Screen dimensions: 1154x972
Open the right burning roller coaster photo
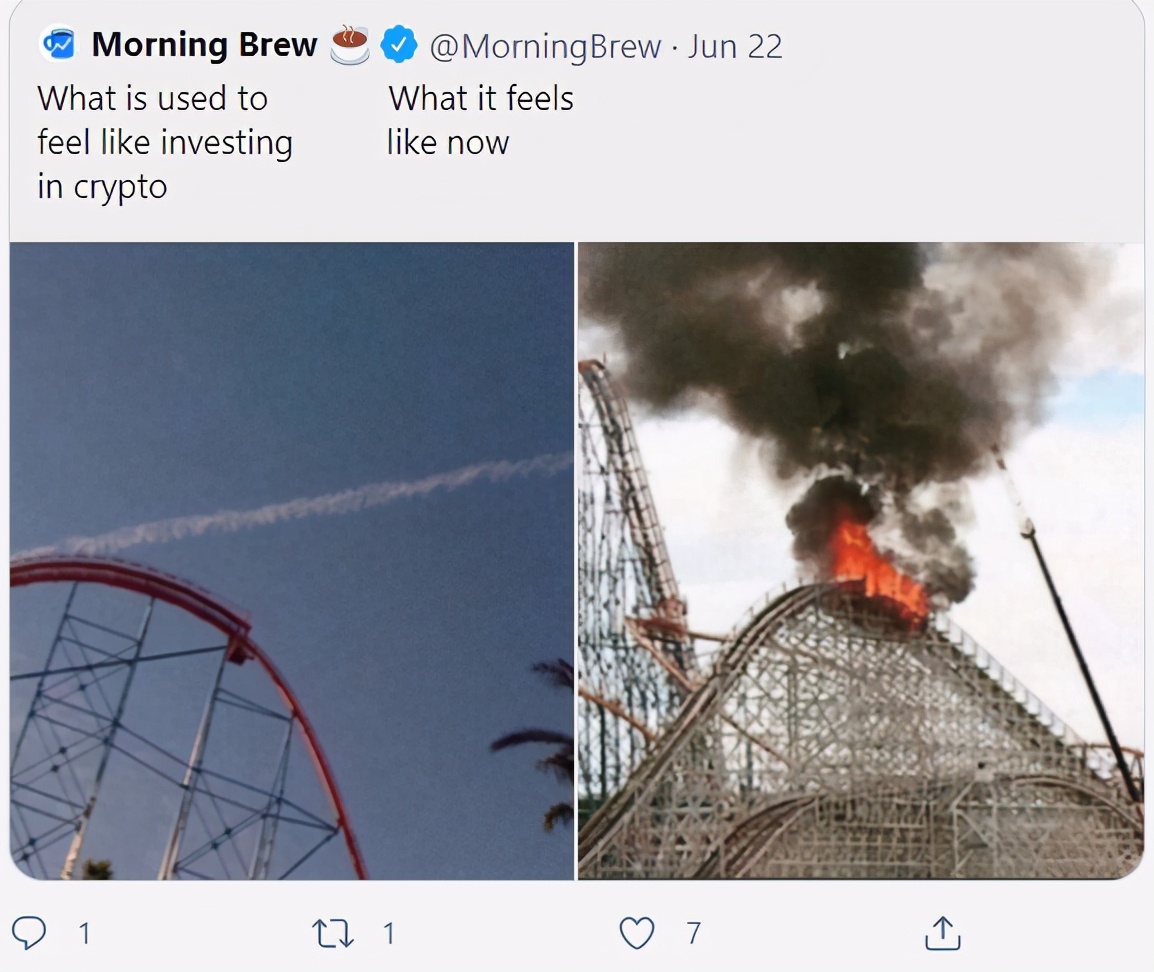pos(860,560)
